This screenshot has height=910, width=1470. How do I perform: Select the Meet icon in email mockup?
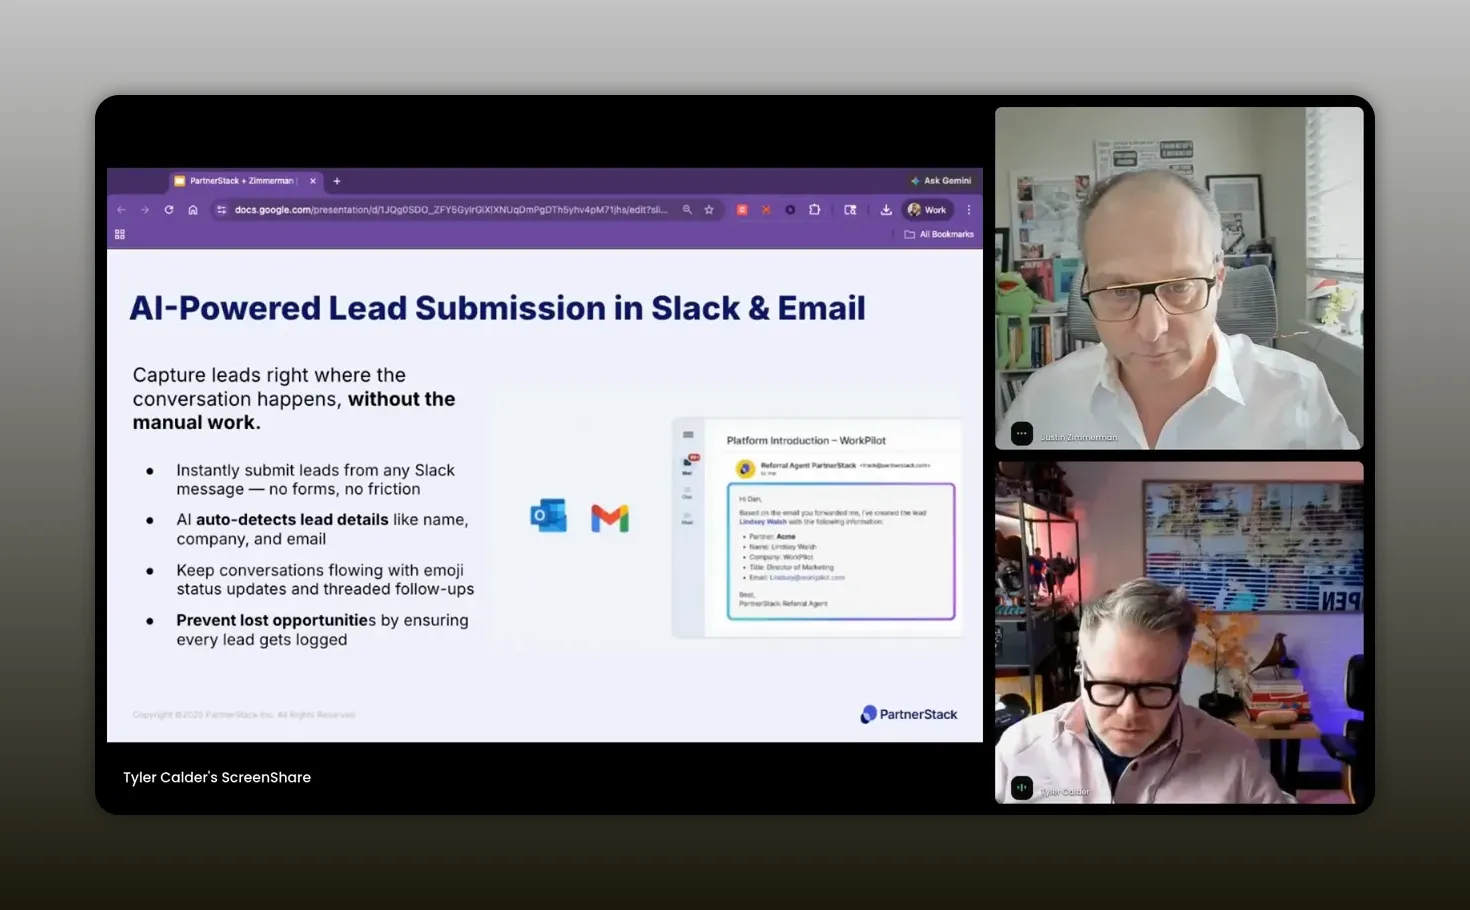click(687, 519)
